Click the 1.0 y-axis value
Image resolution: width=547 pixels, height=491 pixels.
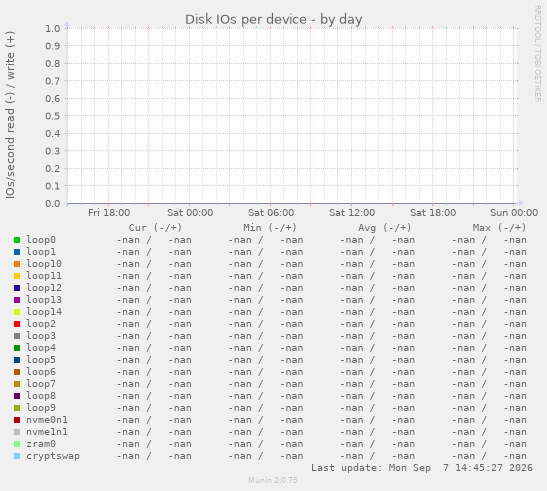(x=53, y=28)
